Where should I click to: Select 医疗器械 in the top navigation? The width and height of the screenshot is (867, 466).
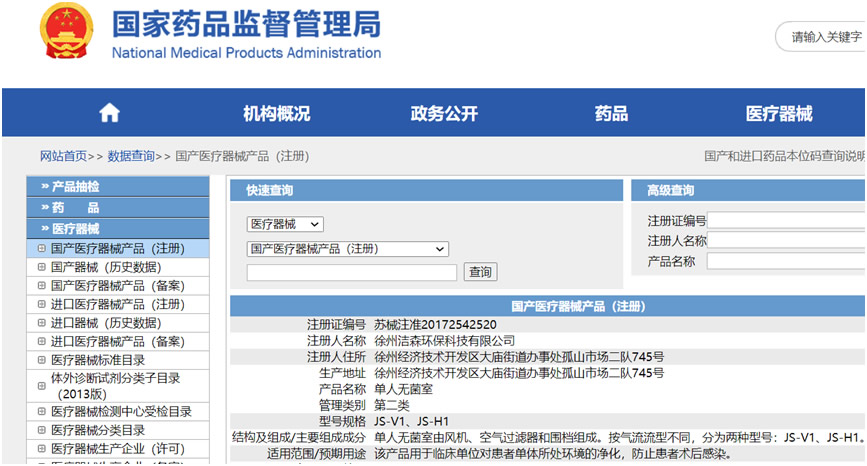[779, 113]
